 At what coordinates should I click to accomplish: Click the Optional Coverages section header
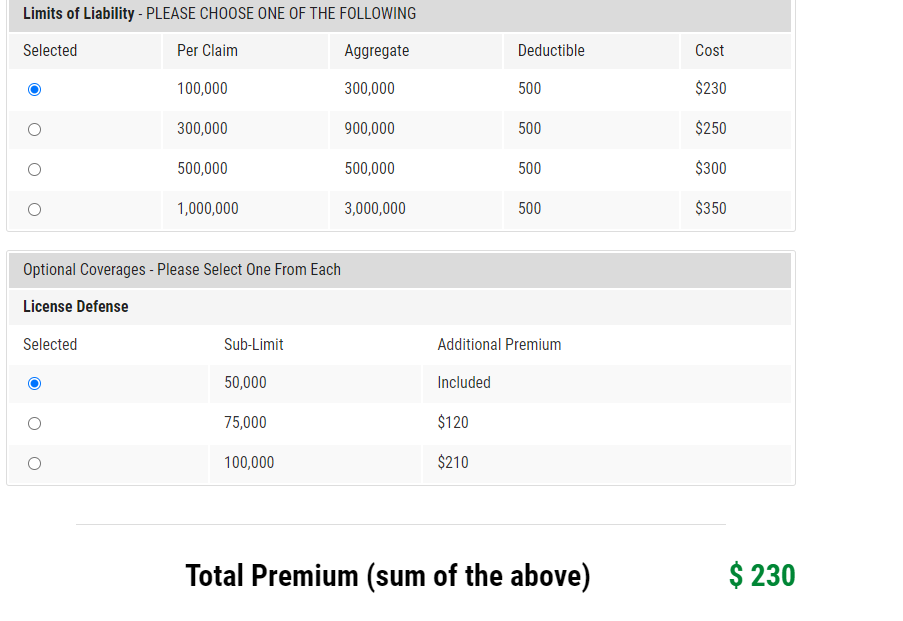click(182, 270)
